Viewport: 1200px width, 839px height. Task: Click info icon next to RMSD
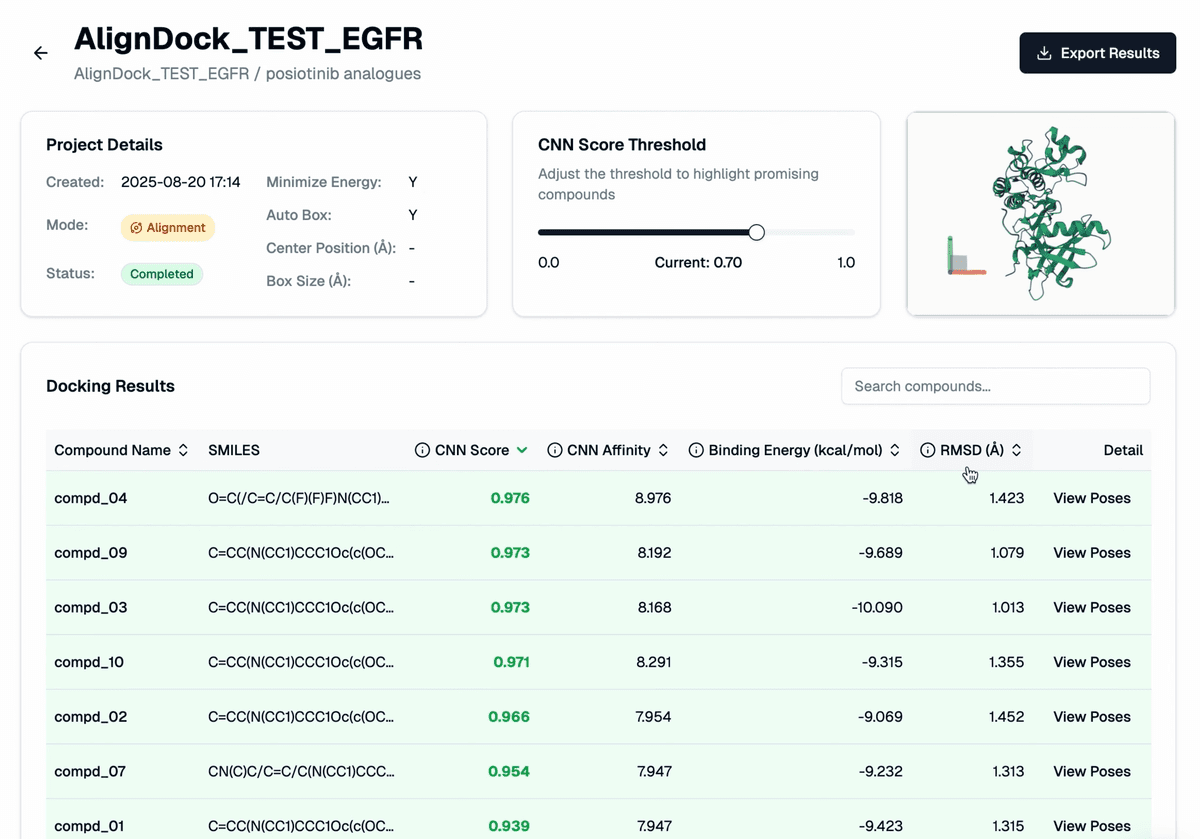(927, 450)
